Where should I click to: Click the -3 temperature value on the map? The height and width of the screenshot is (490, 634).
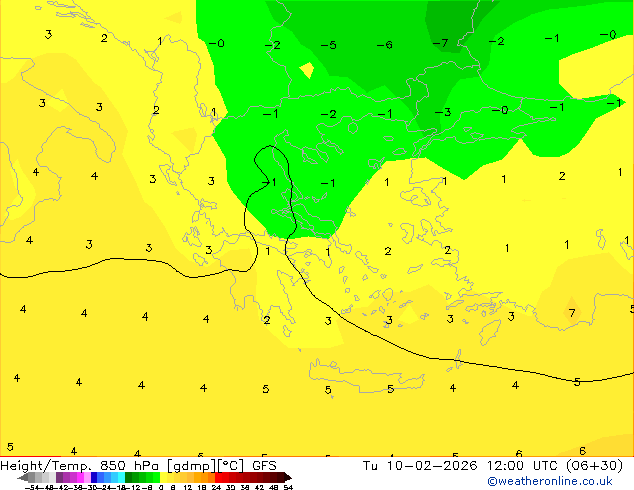(x=443, y=112)
